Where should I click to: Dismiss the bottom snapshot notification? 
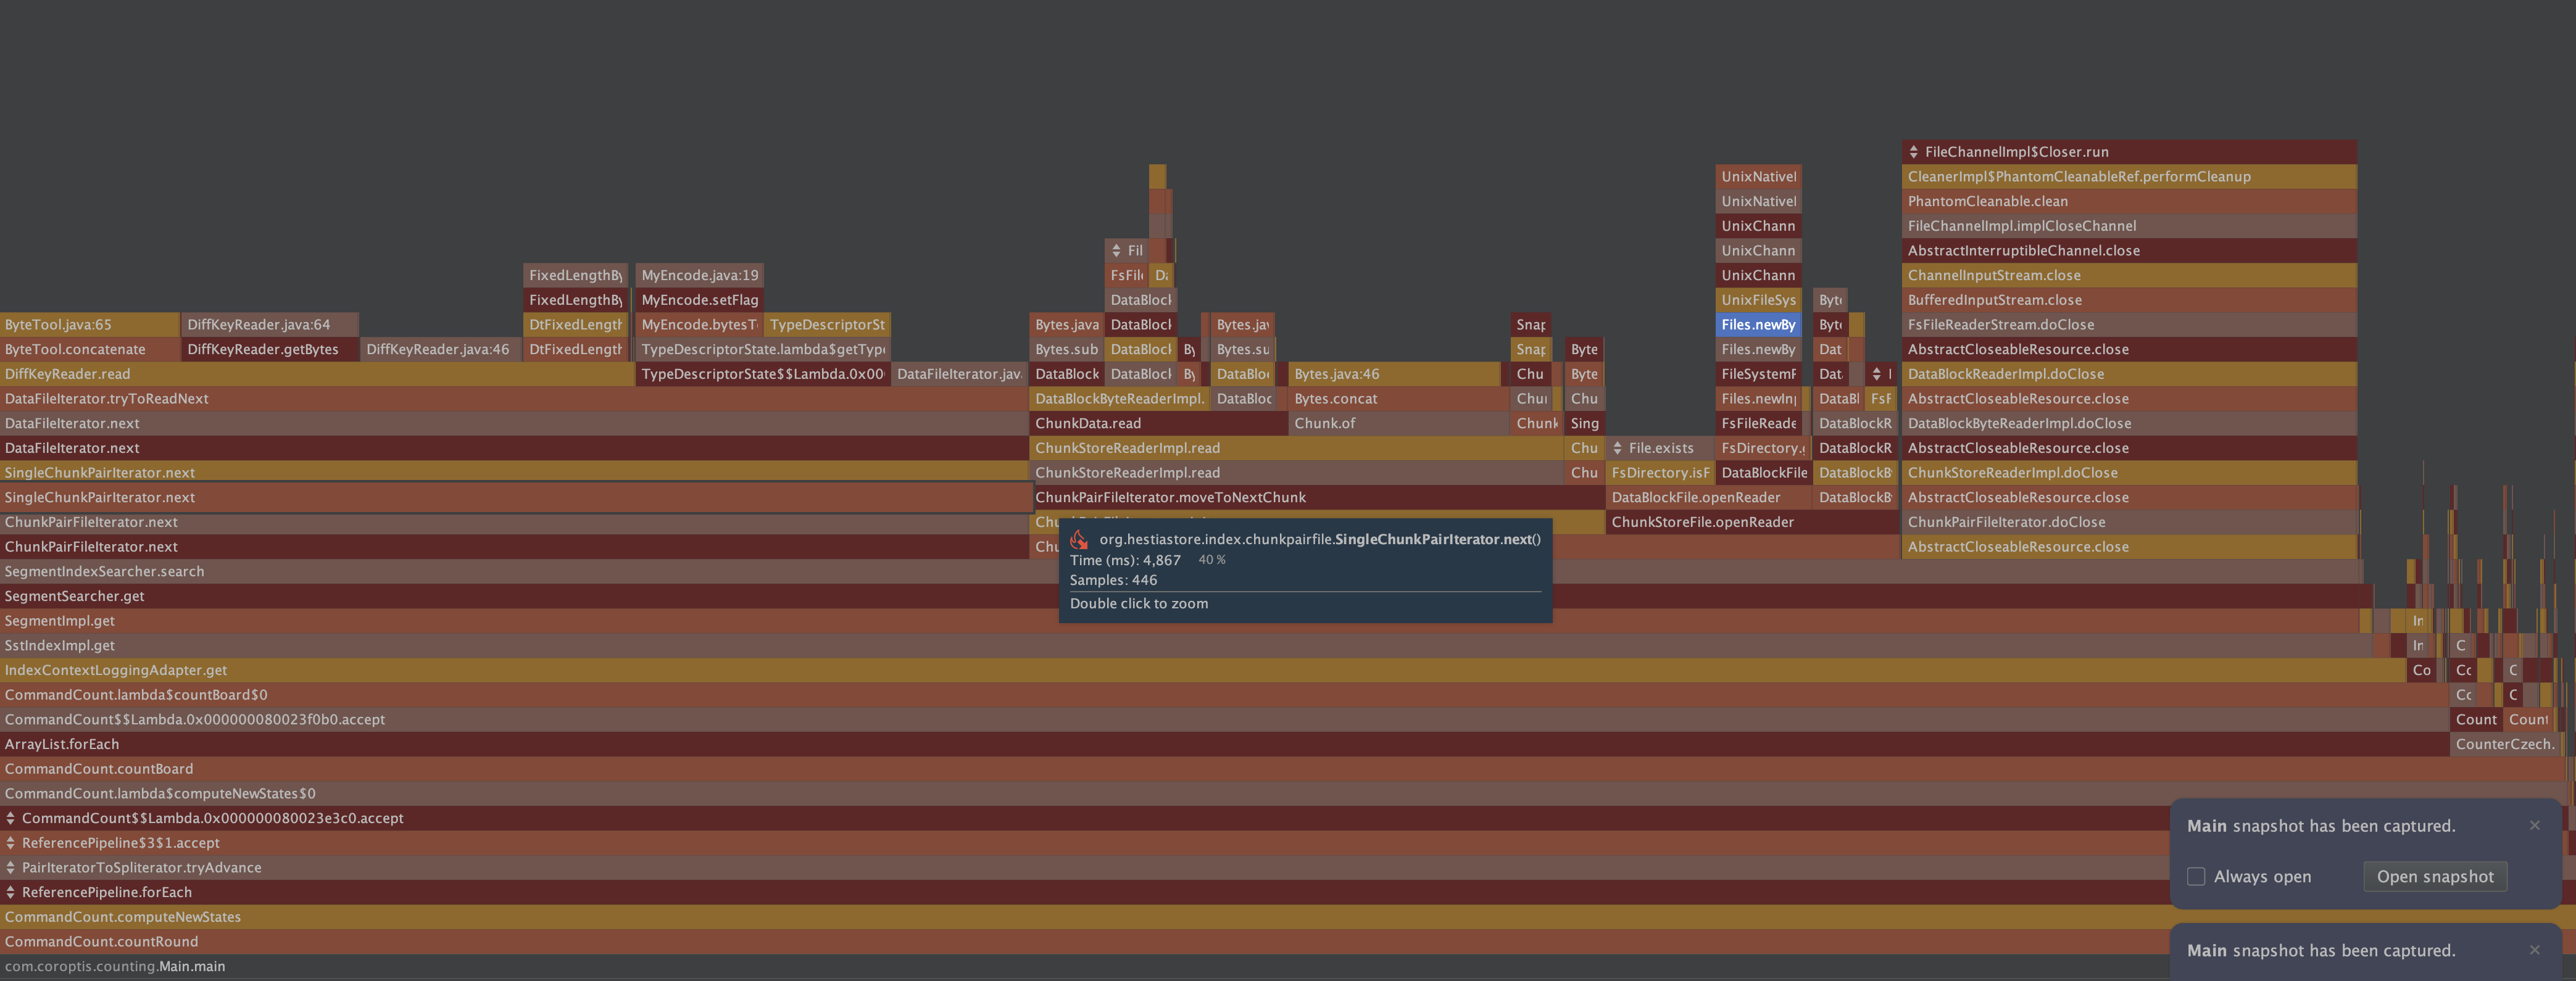(2535, 950)
